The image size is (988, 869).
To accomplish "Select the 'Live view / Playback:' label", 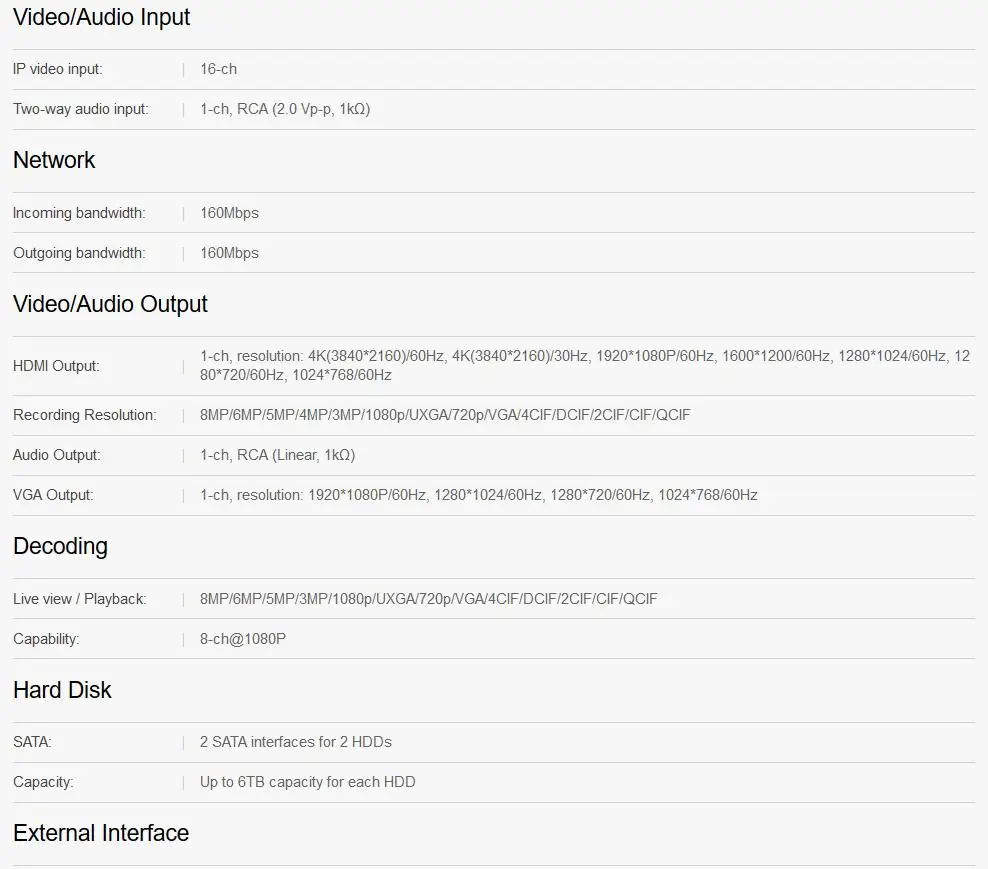I will tap(79, 599).
